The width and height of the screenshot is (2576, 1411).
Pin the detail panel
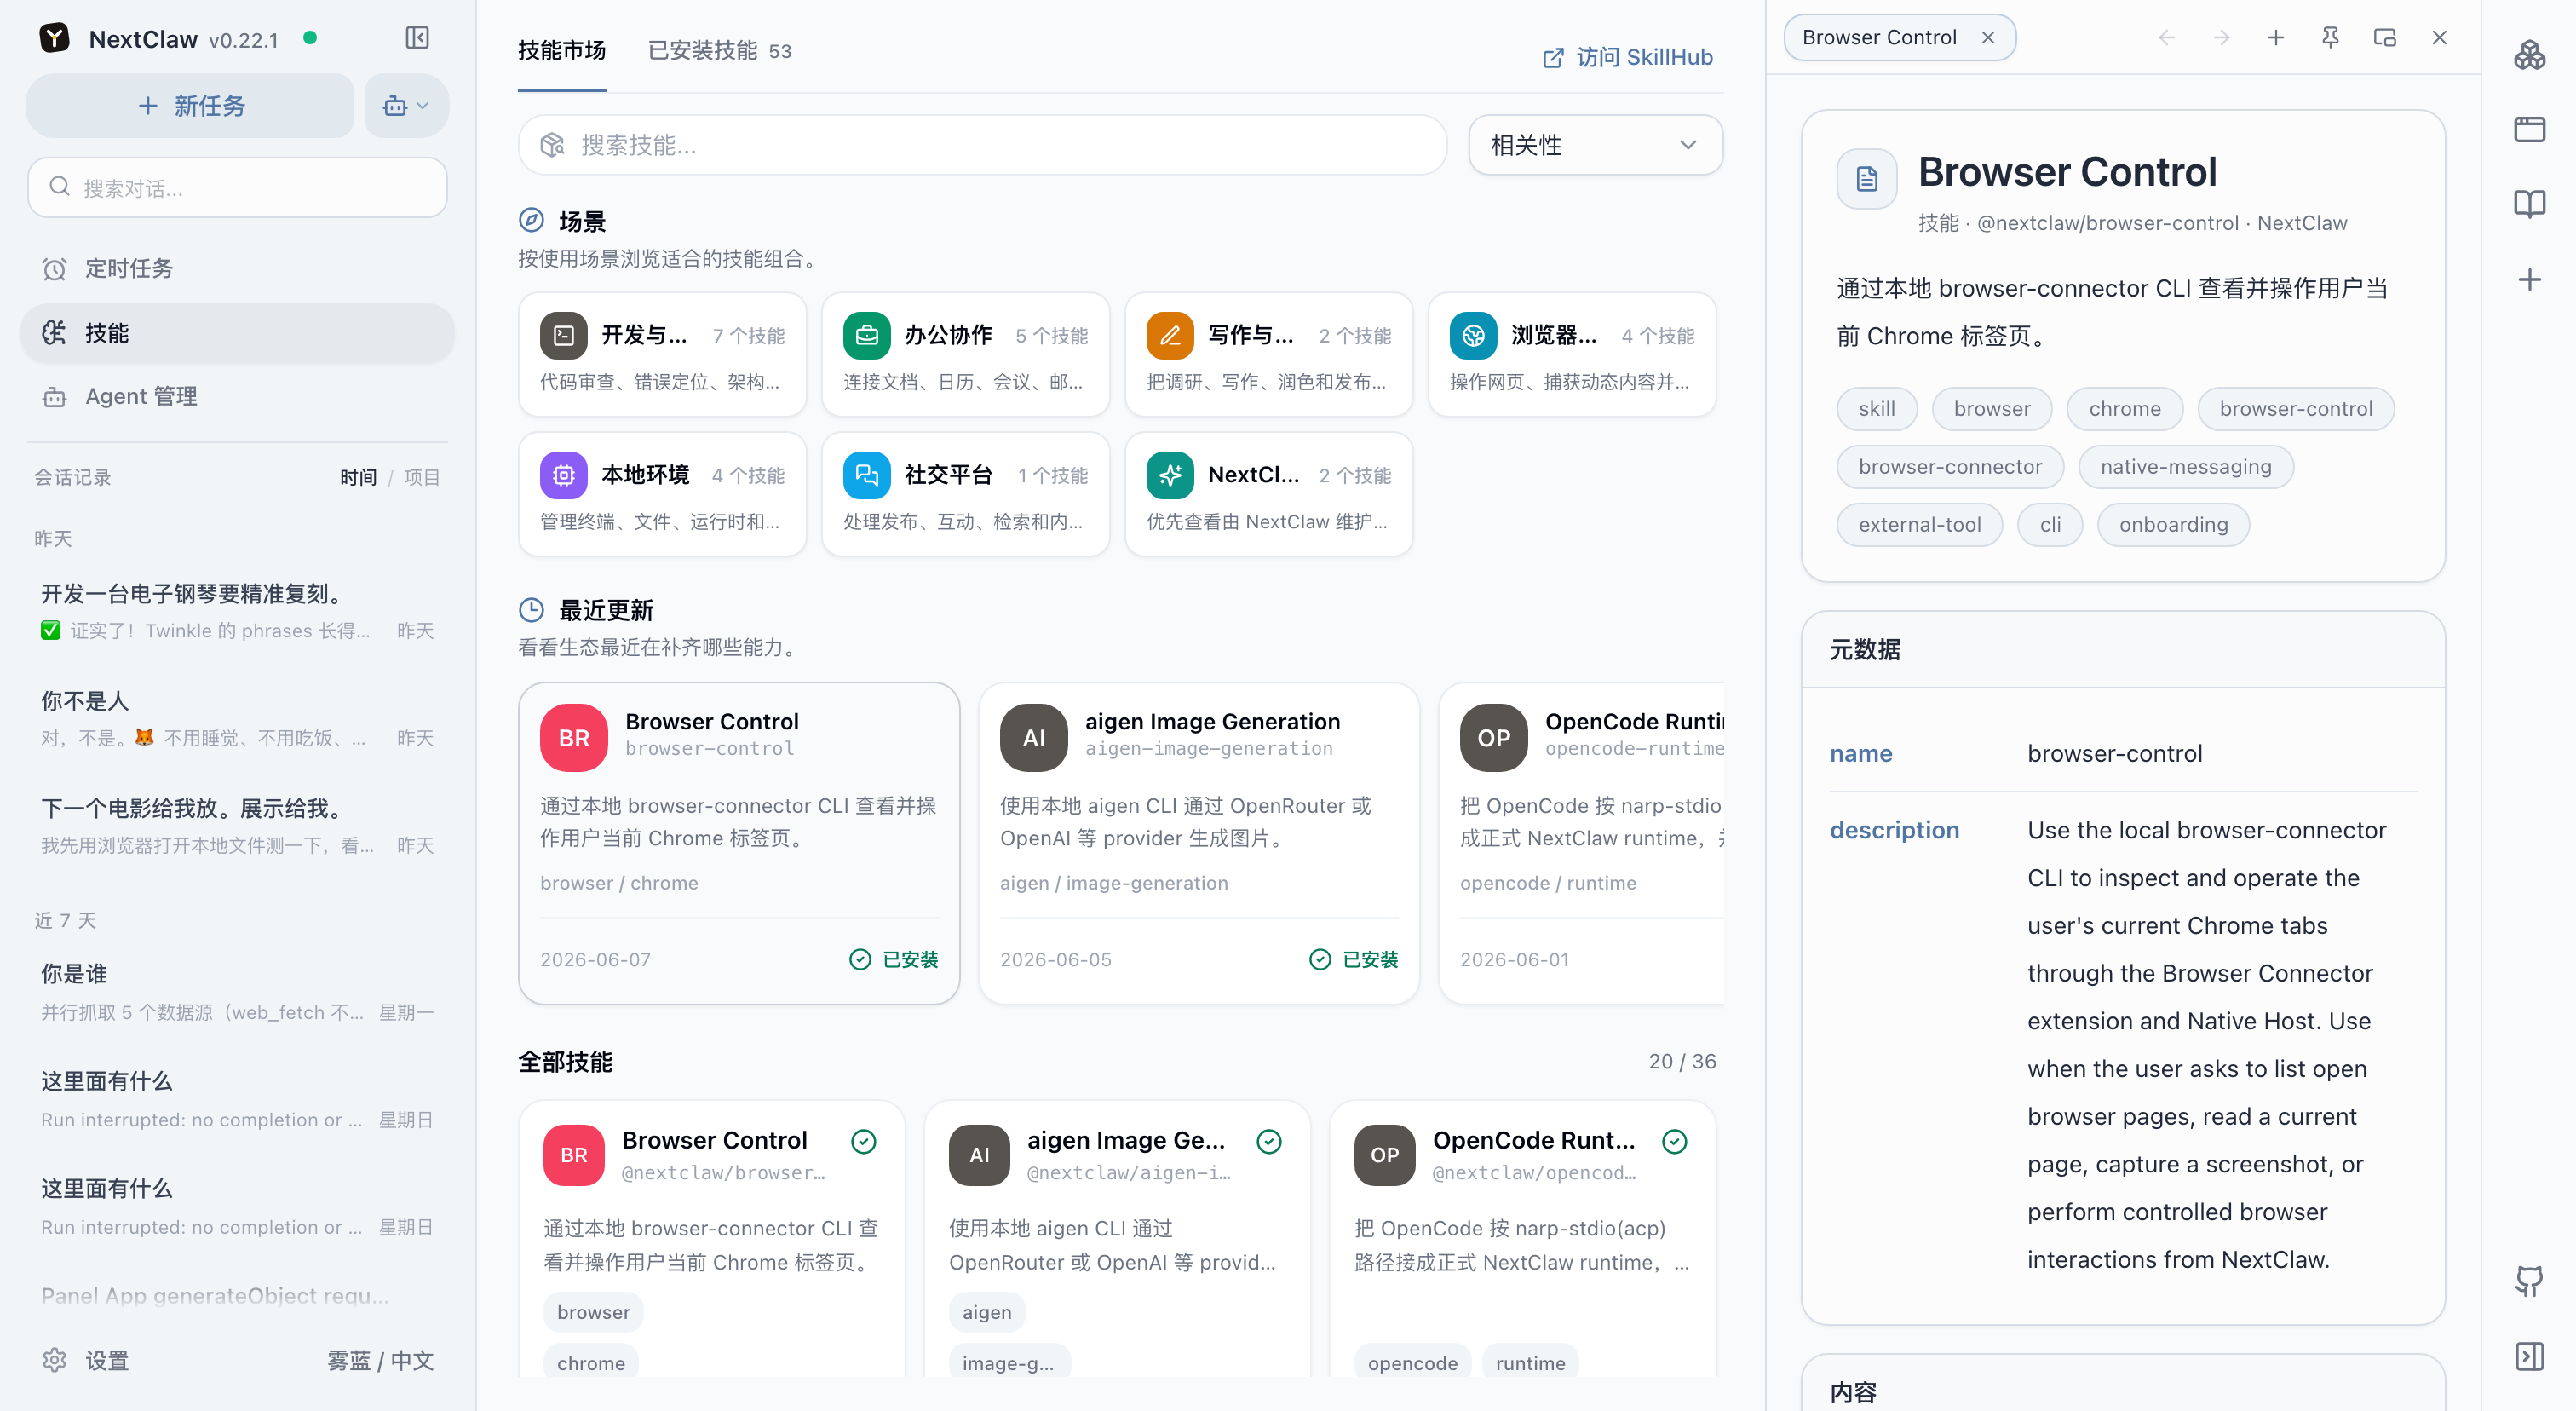point(2330,38)
